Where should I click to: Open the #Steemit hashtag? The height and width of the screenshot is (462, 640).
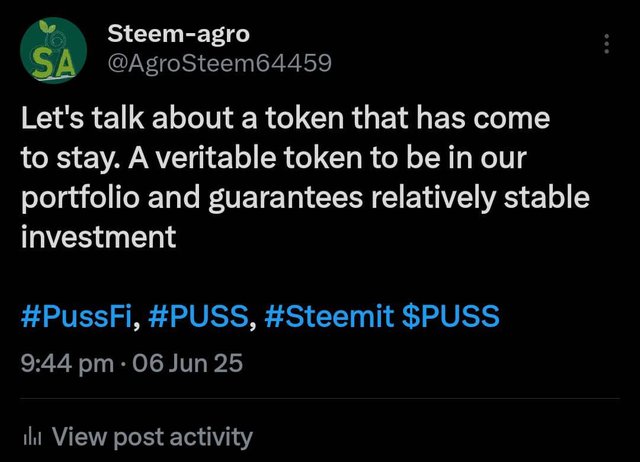coord(329,316)
